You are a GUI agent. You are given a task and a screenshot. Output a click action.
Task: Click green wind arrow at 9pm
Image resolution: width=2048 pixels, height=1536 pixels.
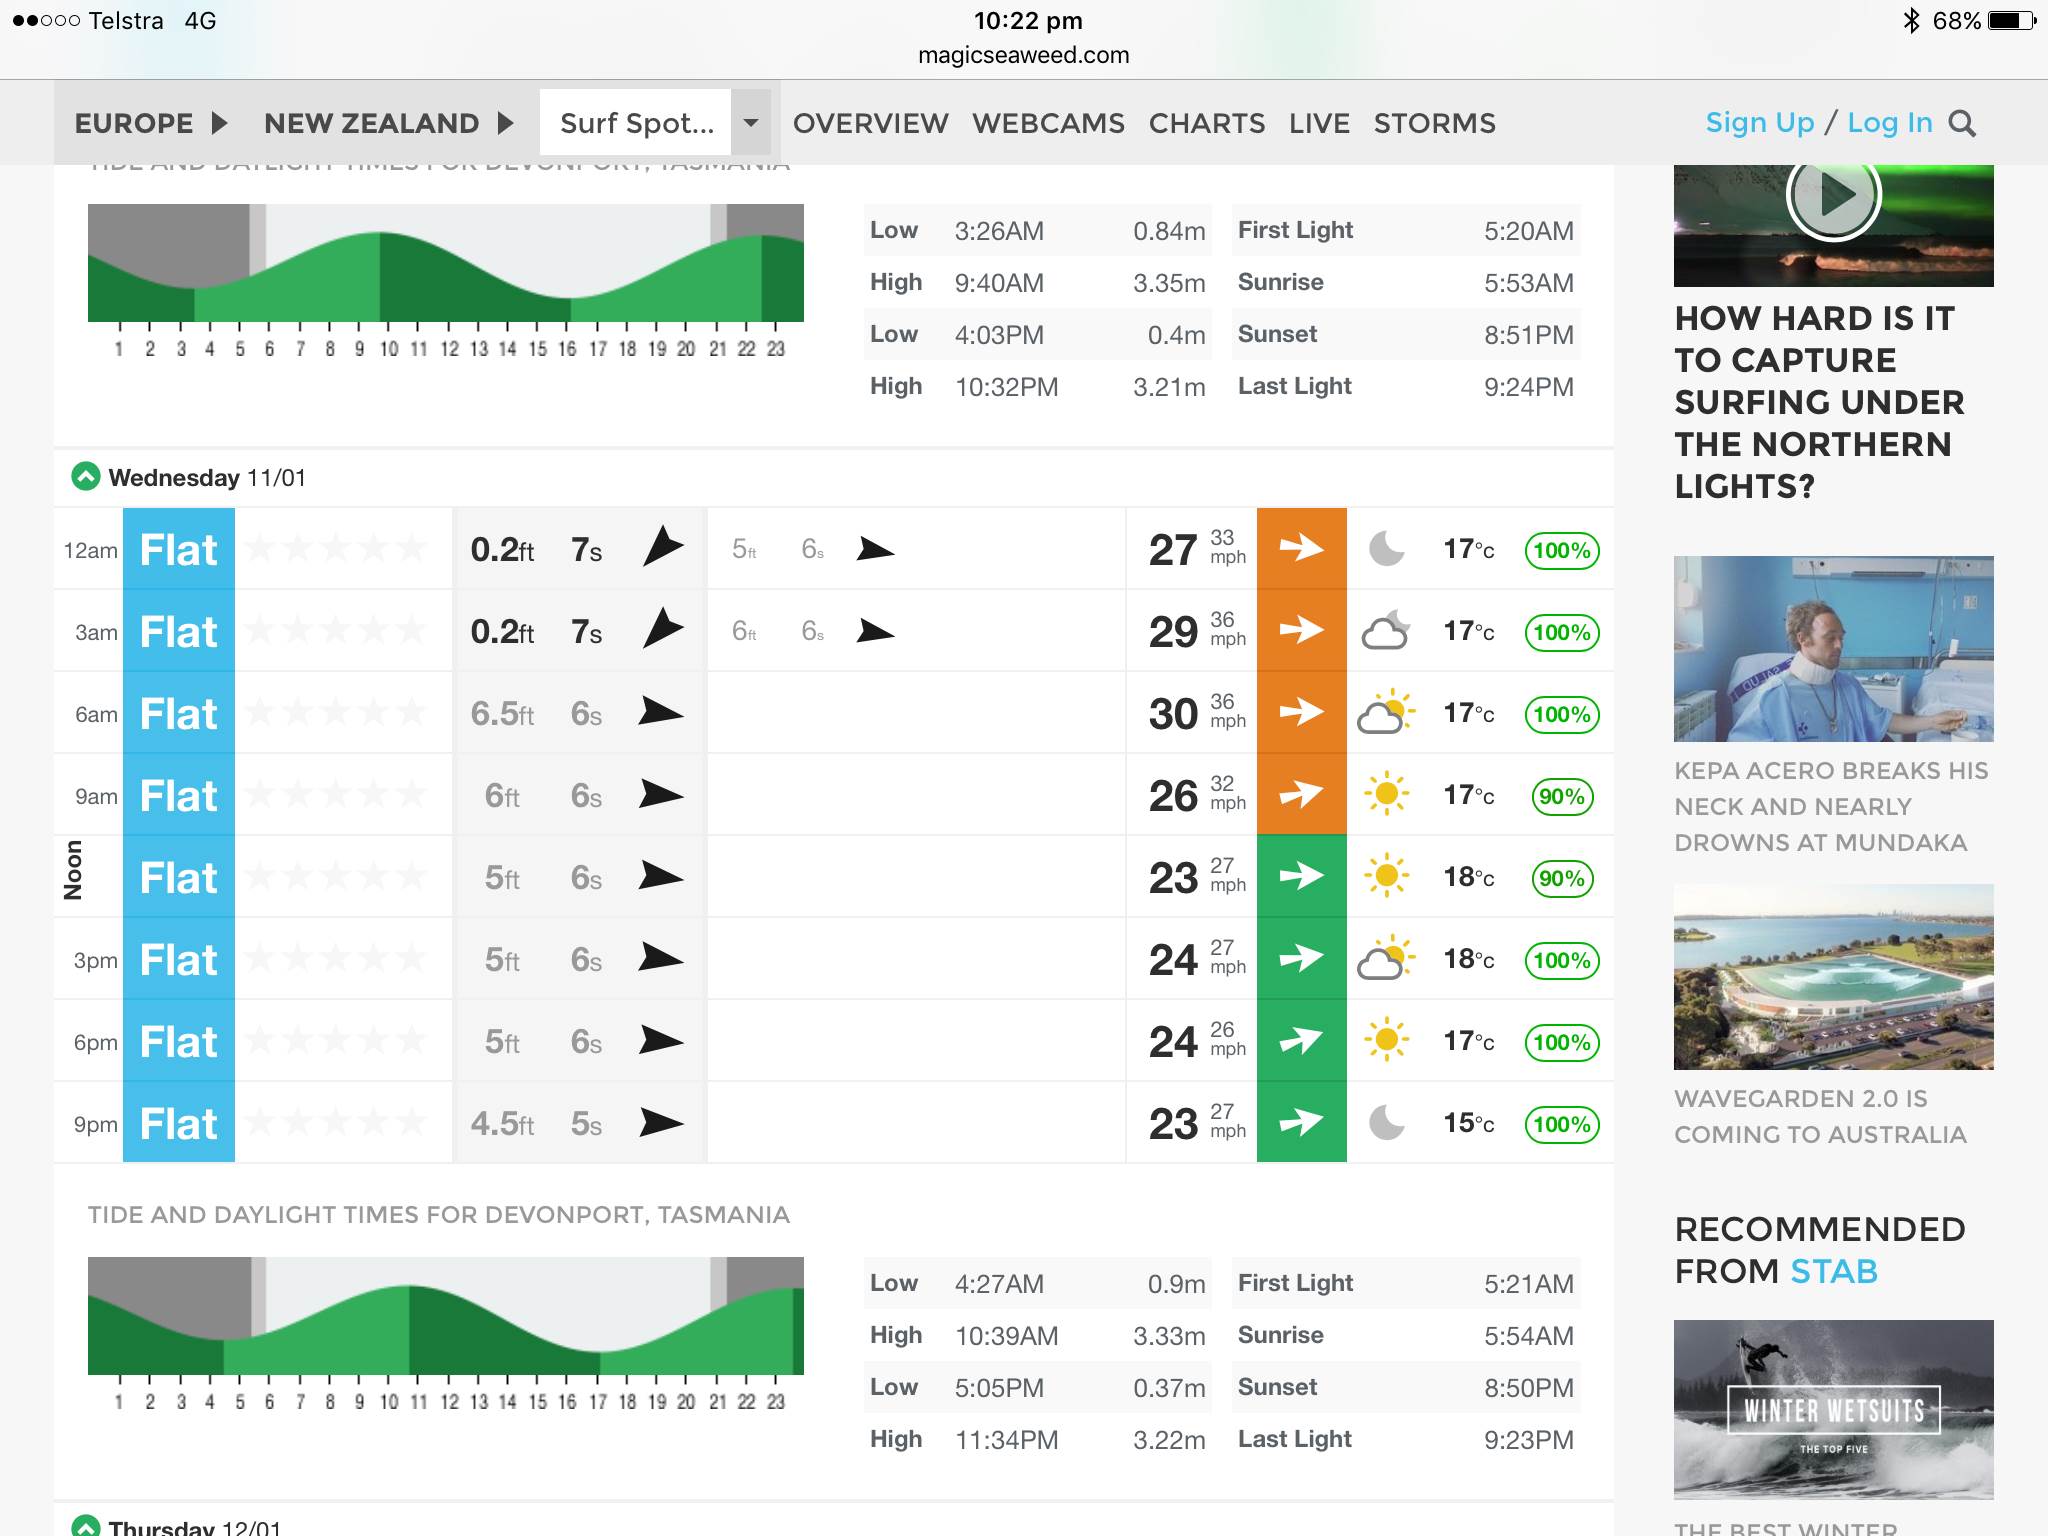click(1301, 1122)
